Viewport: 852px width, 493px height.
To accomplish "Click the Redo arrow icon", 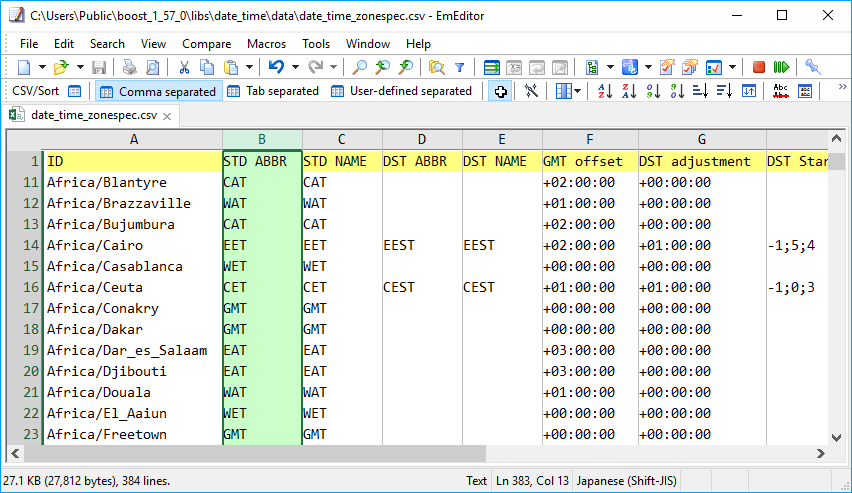I will pyautogui.click(x=315, y=67).
